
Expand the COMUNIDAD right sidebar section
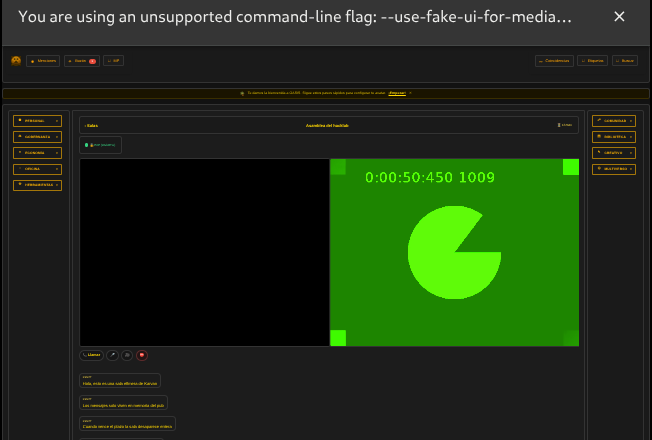(x=614, y=121)
